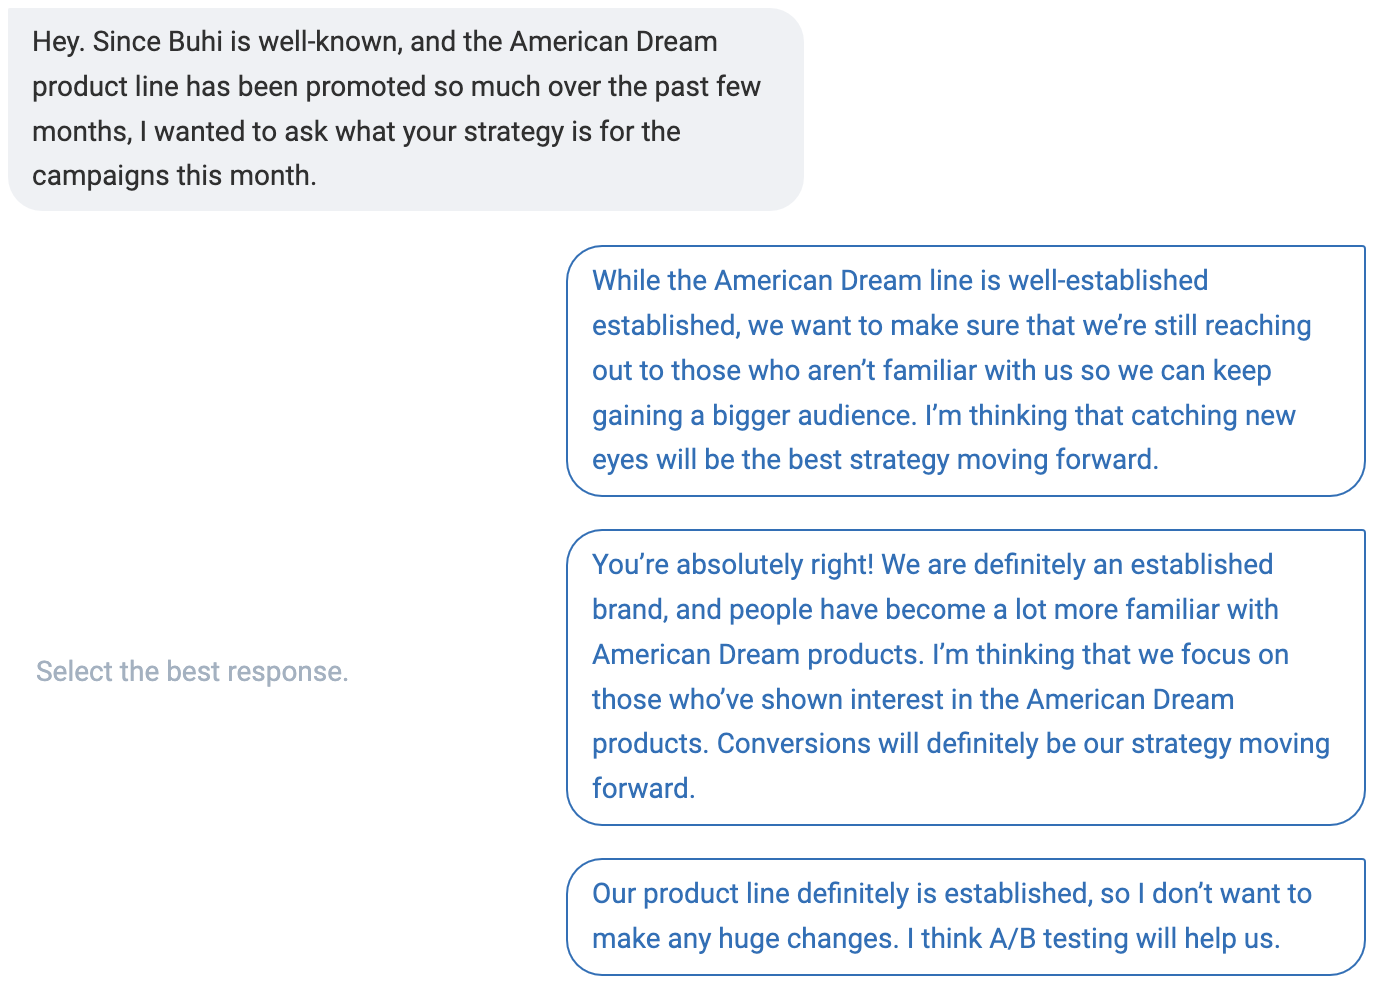1398x1008 pixels.
Task: Select the A/B testing response
Action: pyautogui.click(x=965, y=917)
